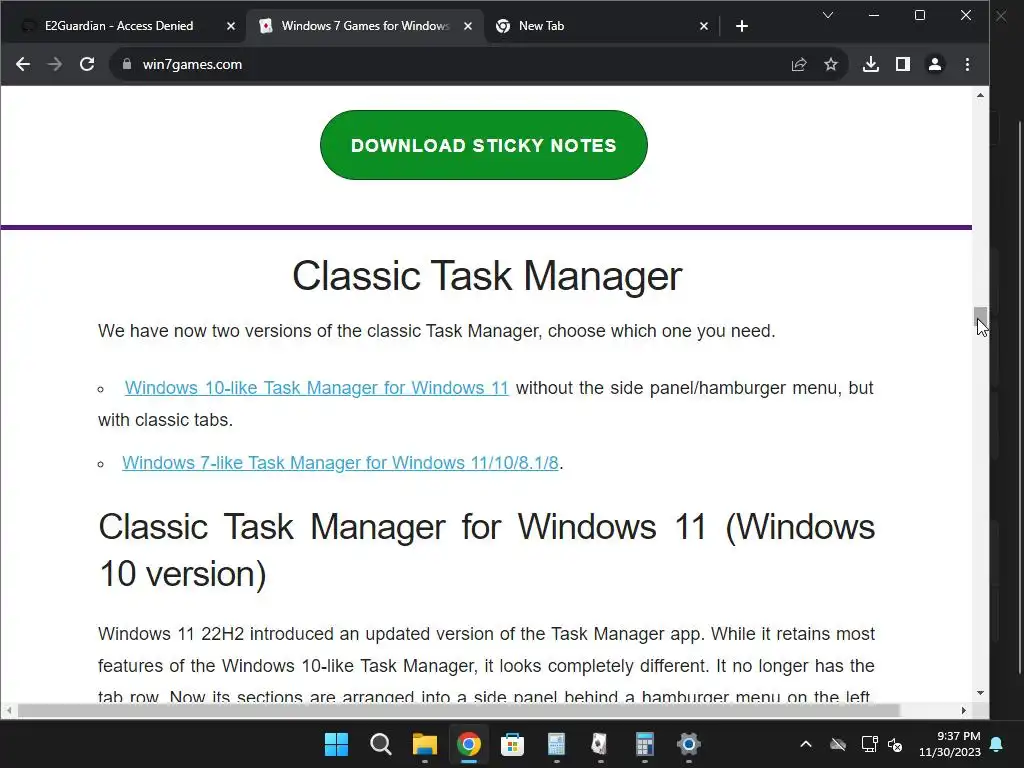Open Settings gear from the taskbar

(x=688, y=744)
